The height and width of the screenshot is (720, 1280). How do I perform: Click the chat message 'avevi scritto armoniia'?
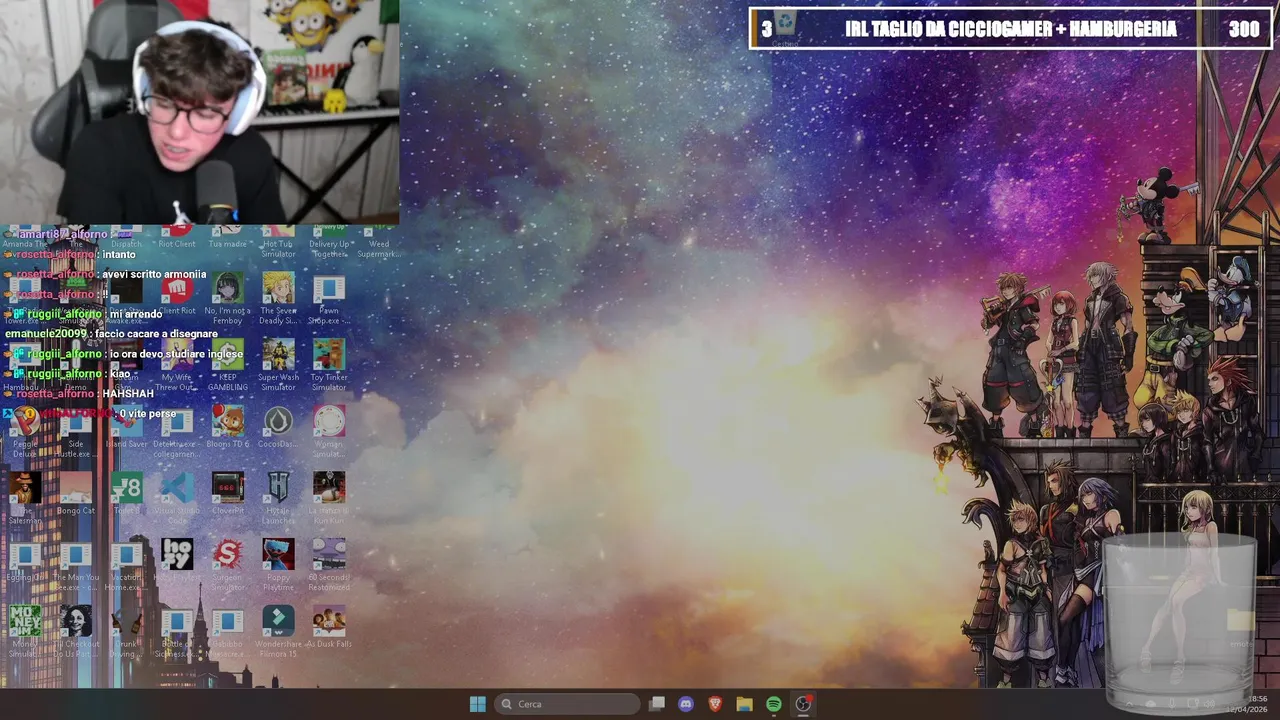point(153,274)
